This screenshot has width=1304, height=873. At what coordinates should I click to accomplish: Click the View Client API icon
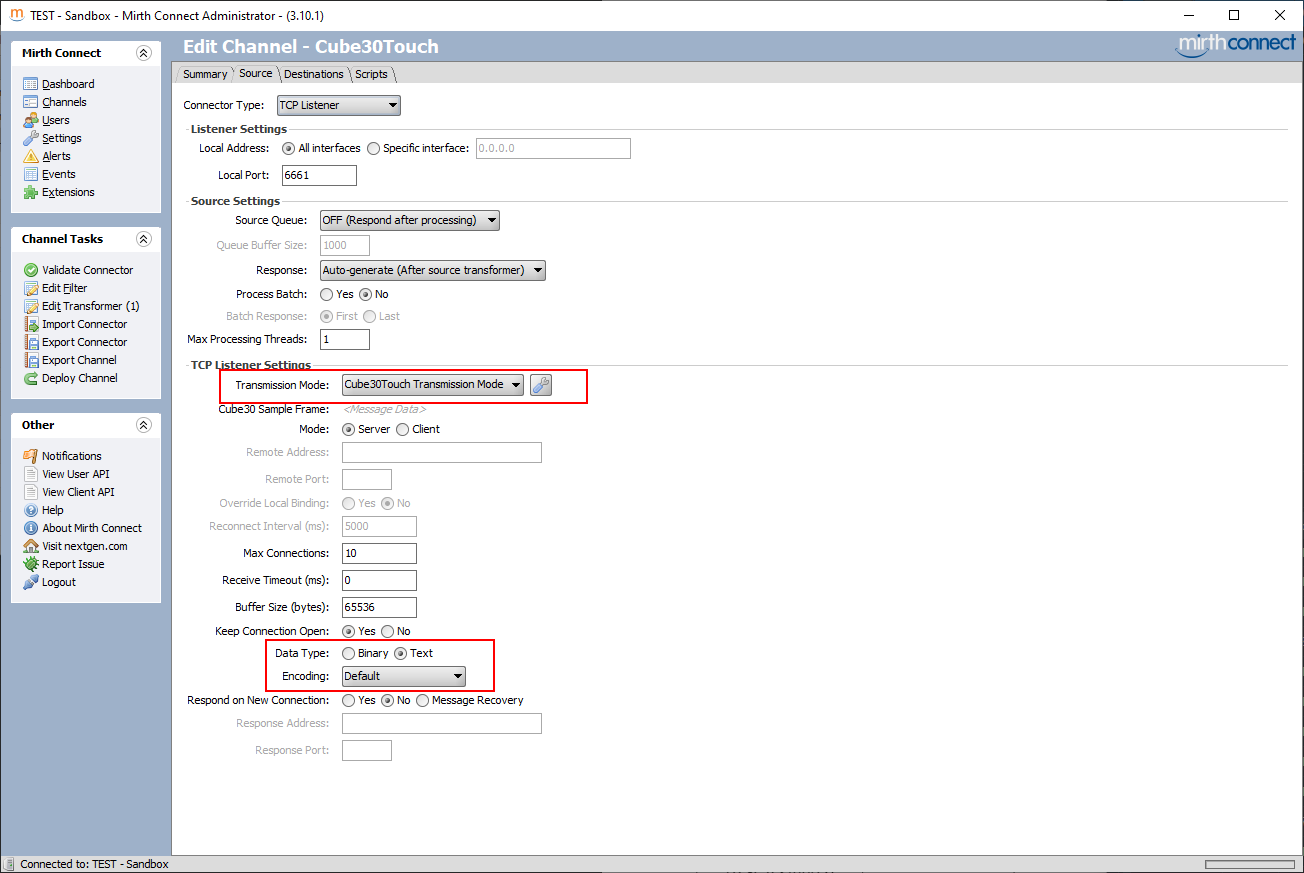(x=31, y=492)
